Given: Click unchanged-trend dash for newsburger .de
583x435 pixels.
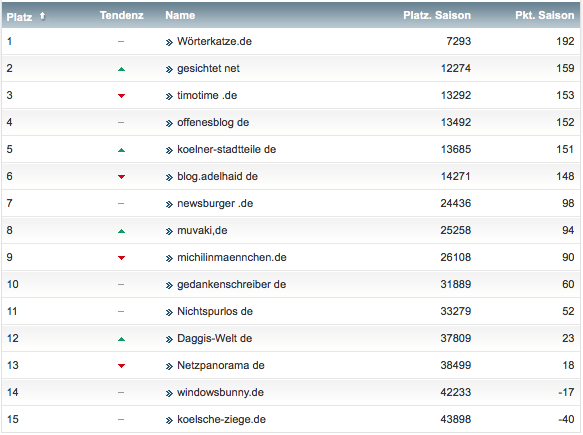Looking at the screenshot, I should click(x=121, y=204).
